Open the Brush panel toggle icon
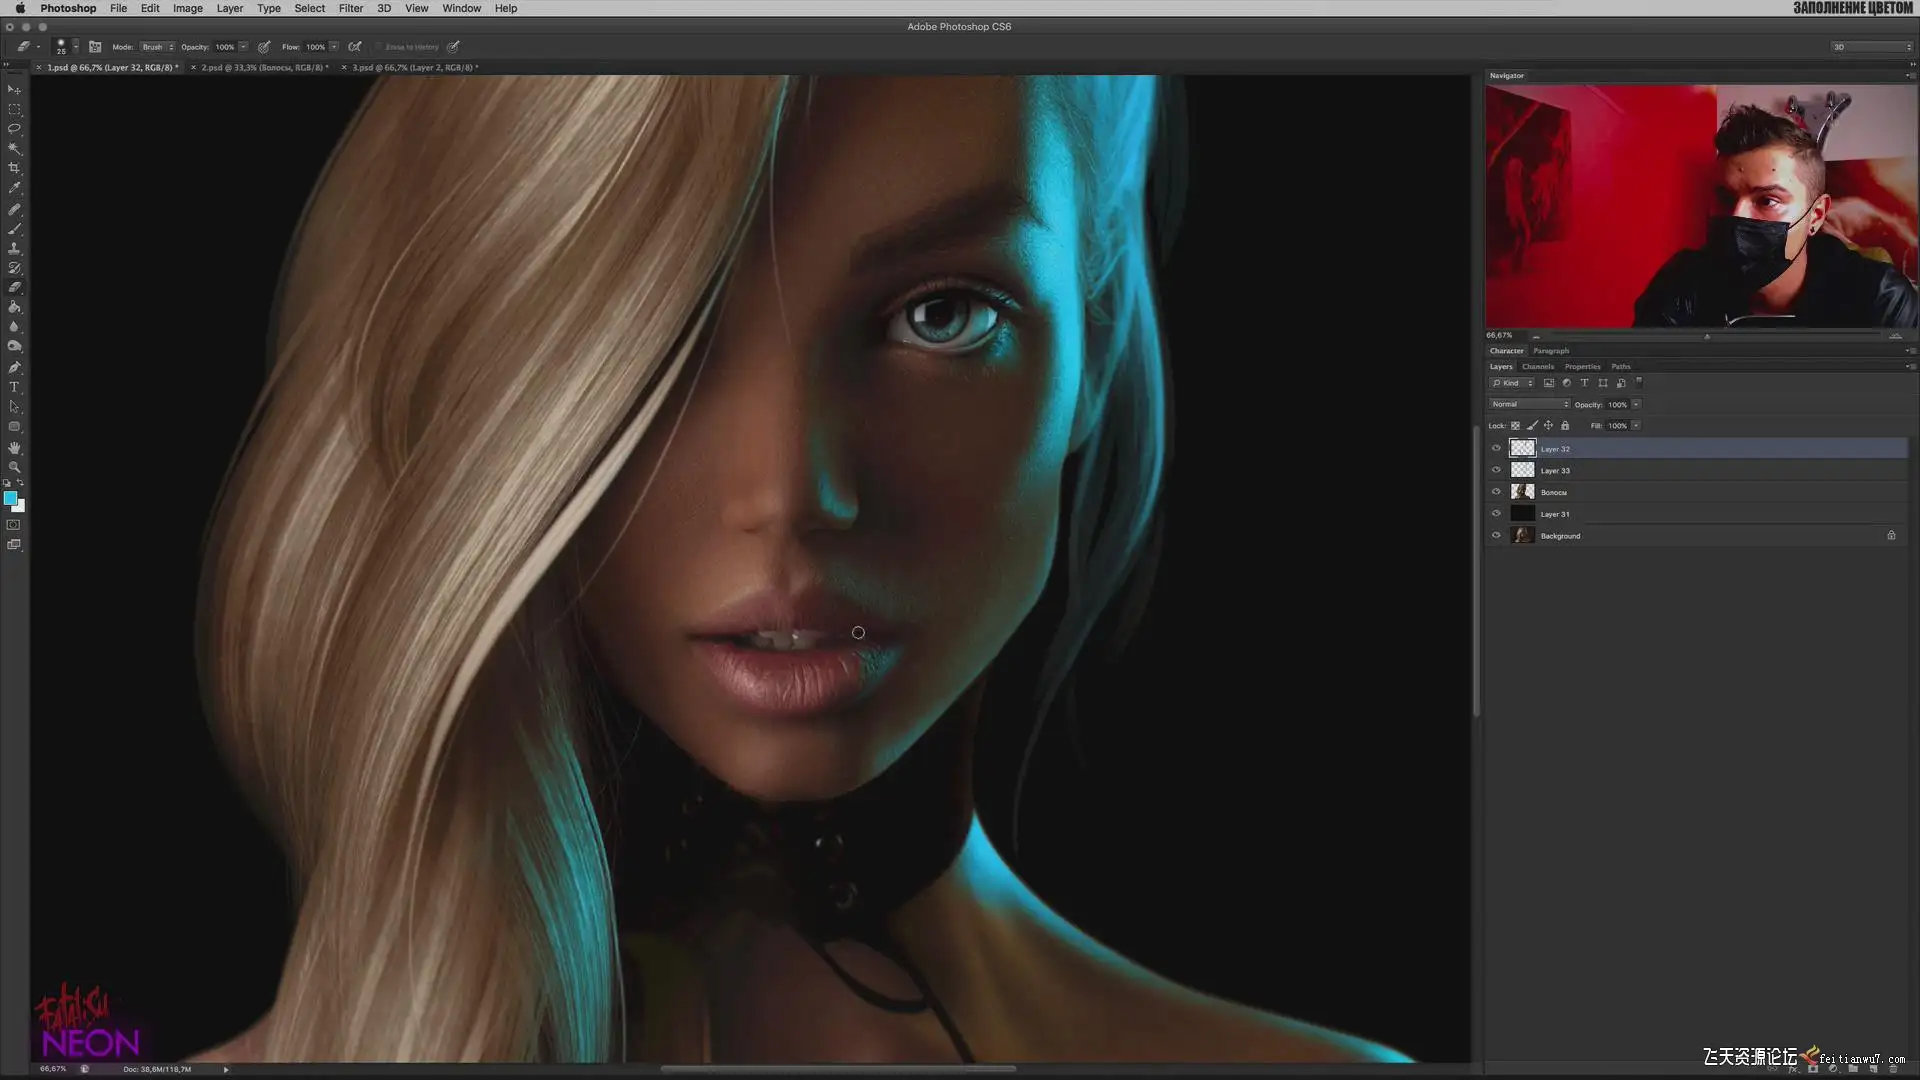 tap(95, 47)
